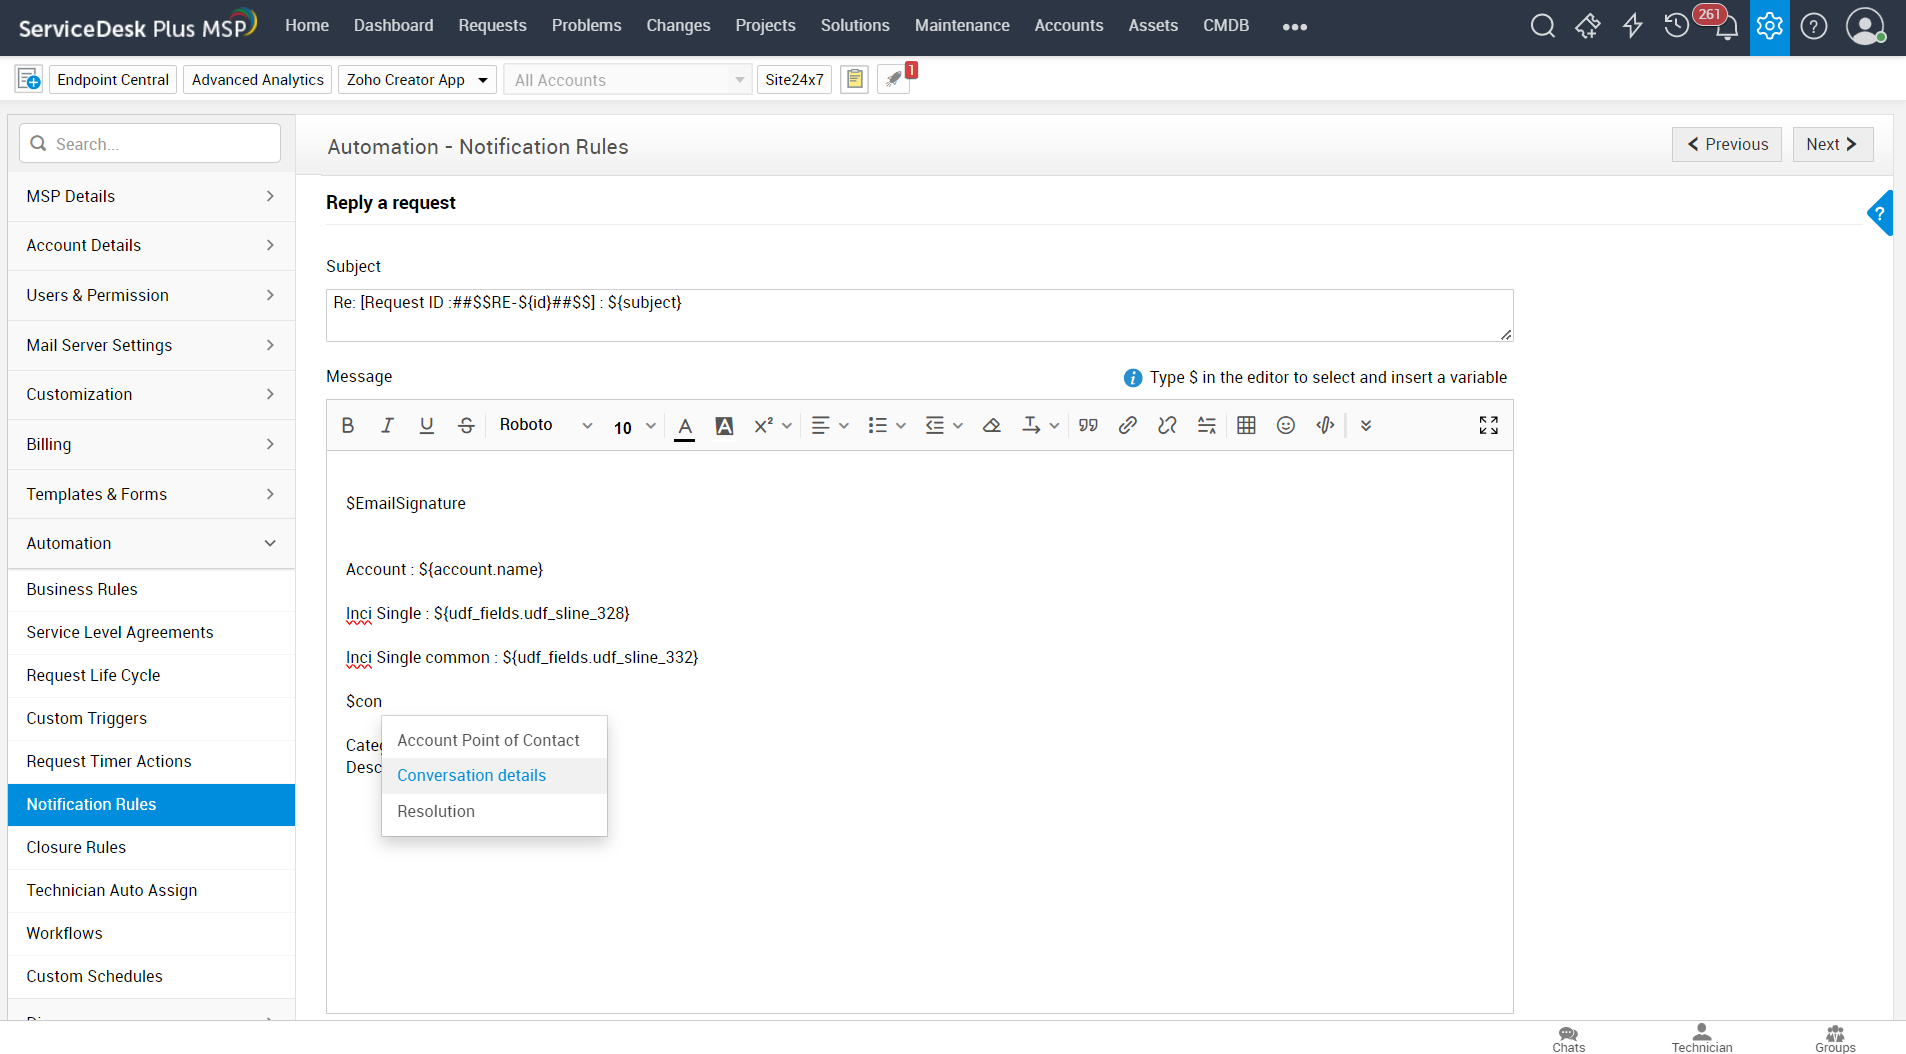This screenshot has height=1054, width=1906.
Task: Click the settings search box
Action: [150, 143]
